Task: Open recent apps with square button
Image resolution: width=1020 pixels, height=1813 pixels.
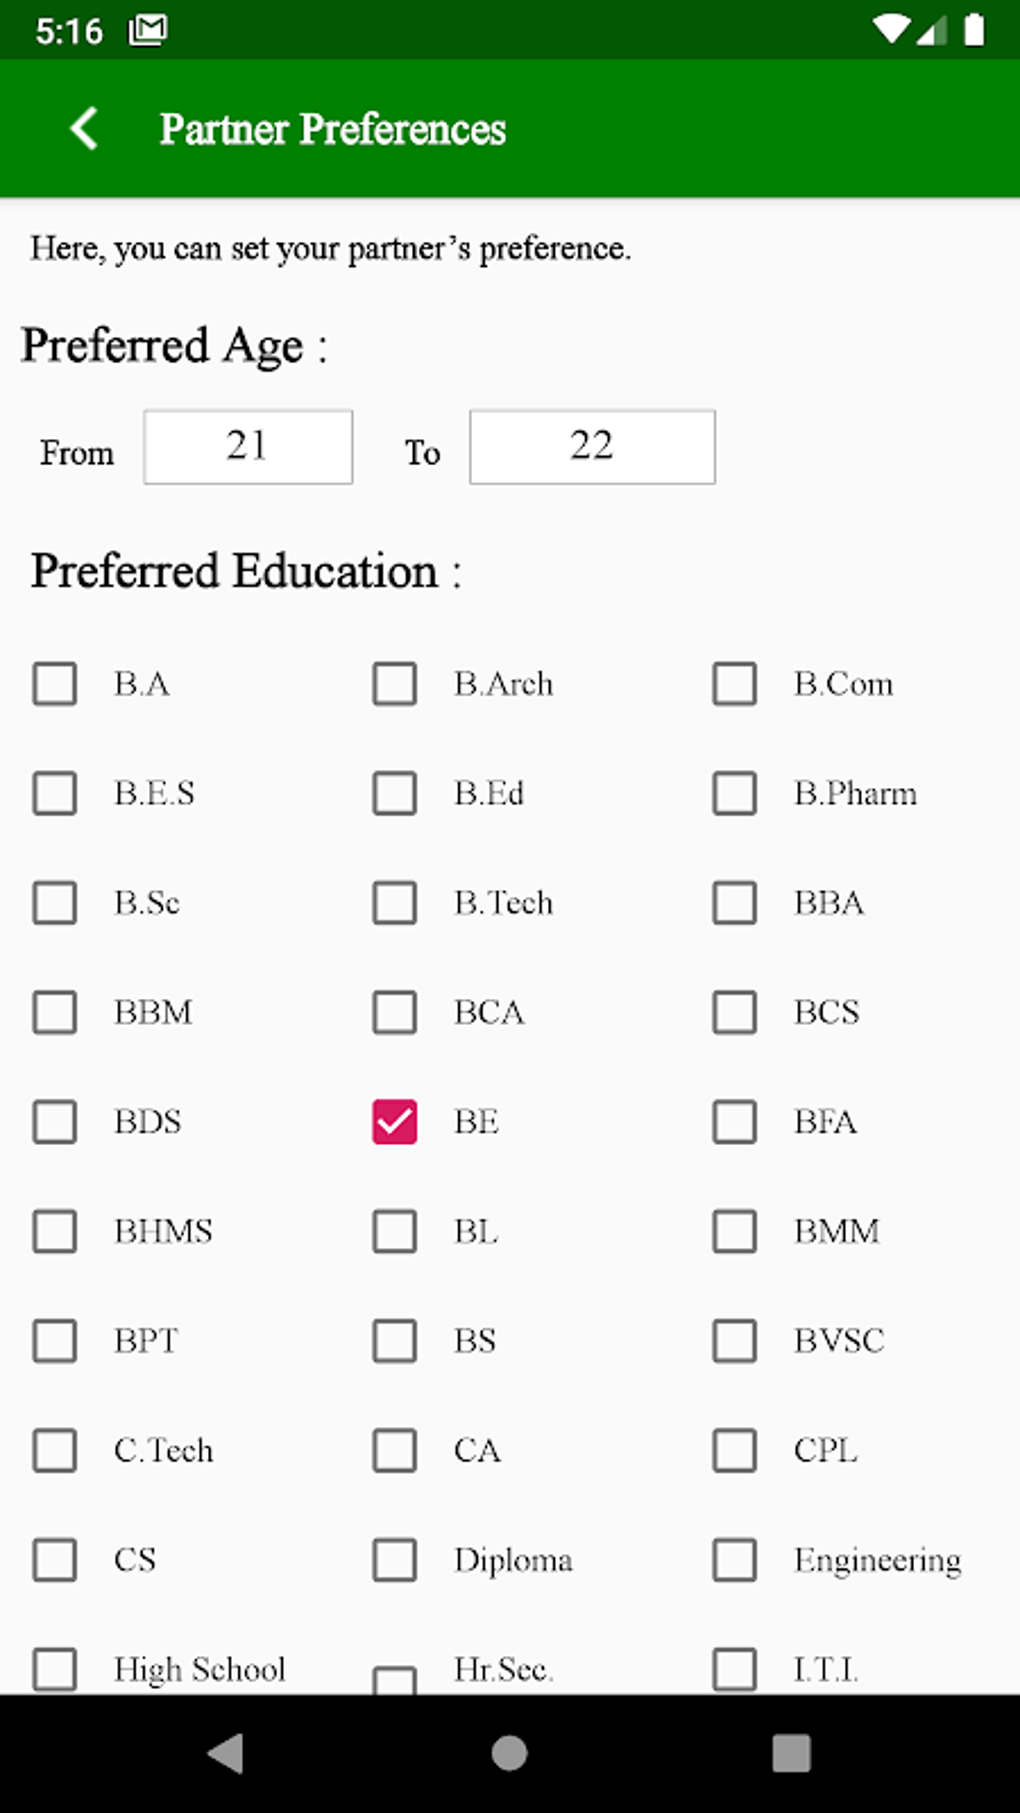Action: (791, 1753)
